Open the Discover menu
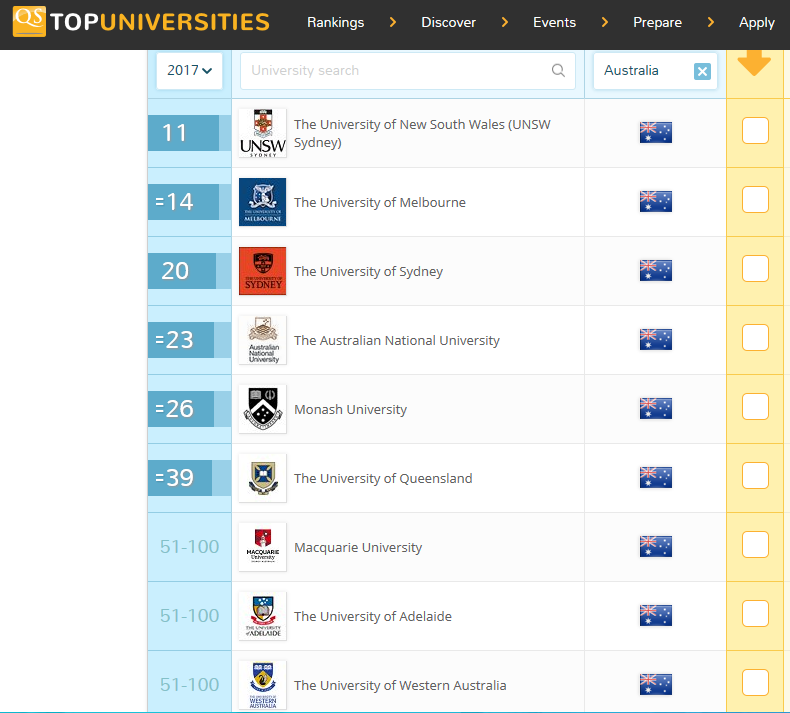Viewport: 790px width, 713px height. click(448, 22)
